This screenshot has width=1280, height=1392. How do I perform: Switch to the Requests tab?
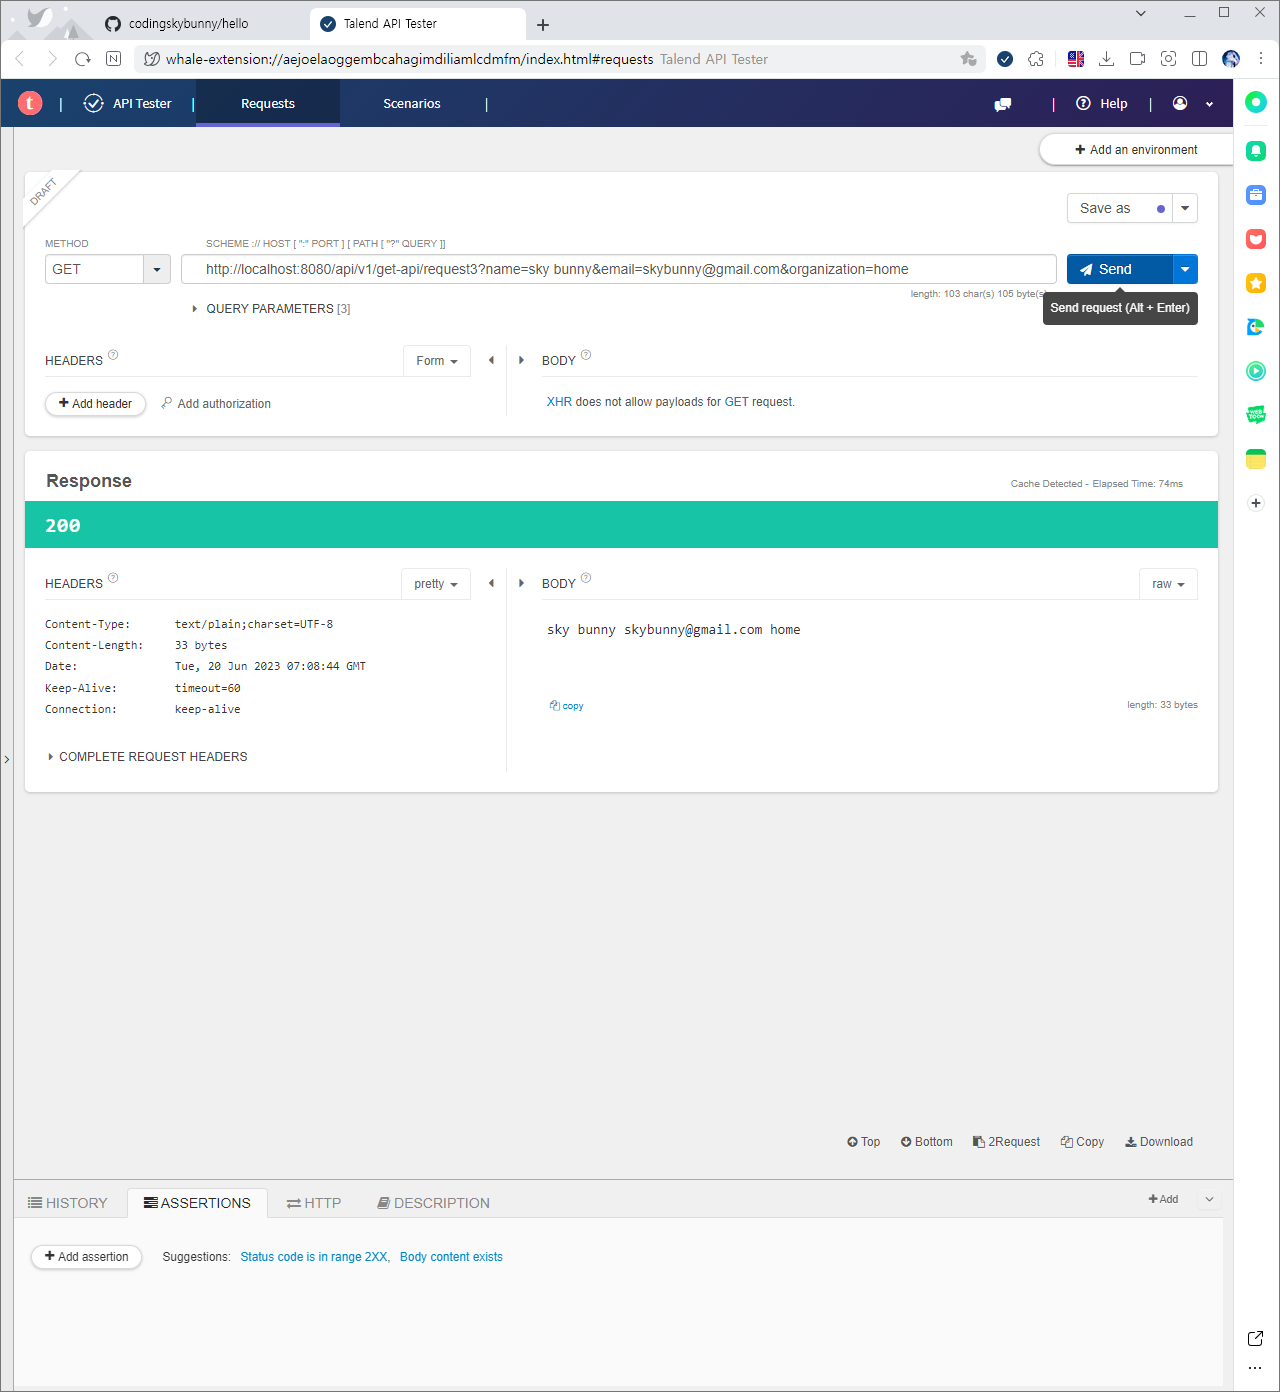coord(268,104)
